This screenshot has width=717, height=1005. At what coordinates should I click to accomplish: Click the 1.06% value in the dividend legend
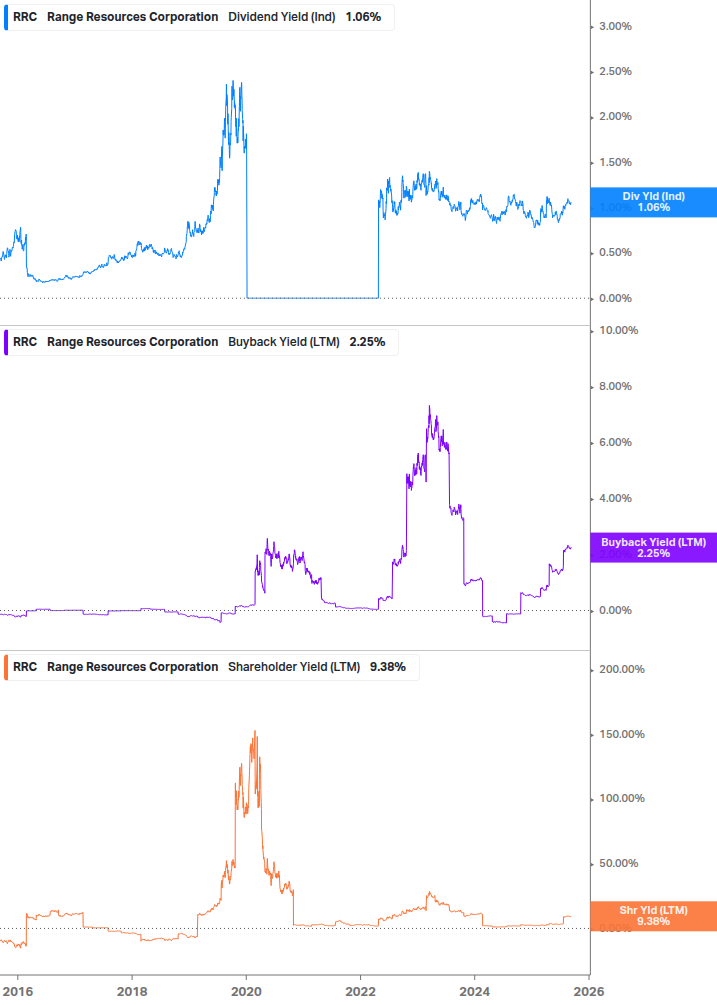click(363, 17)
